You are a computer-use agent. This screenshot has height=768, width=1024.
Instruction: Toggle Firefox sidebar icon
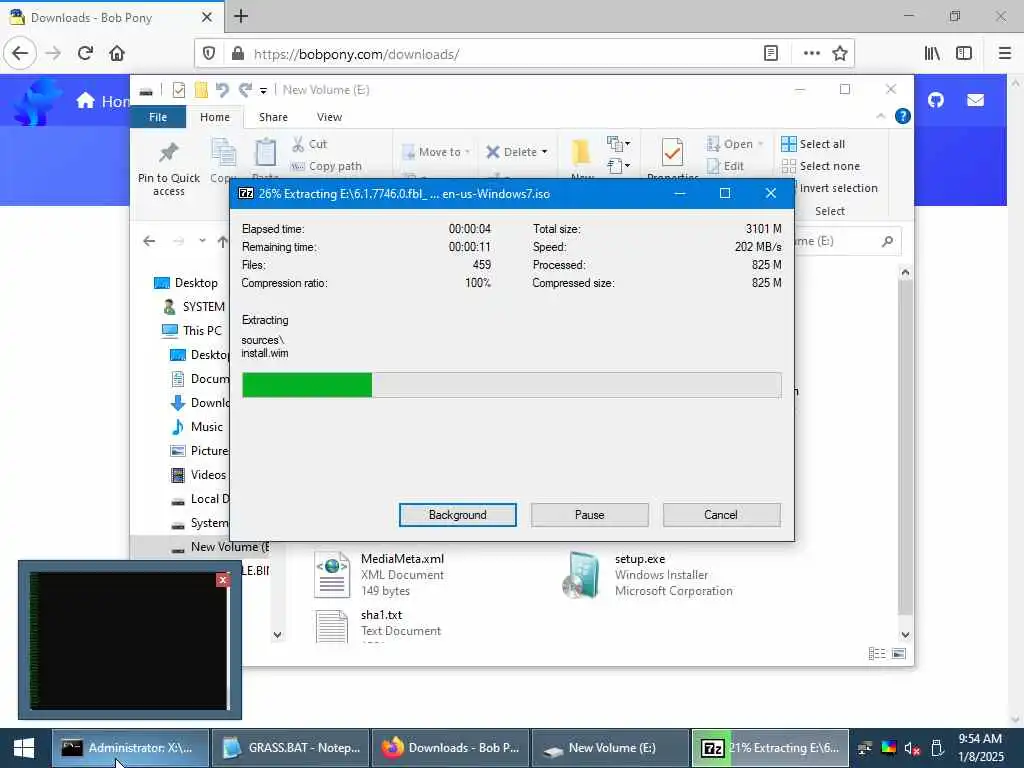(x=964, y=53)
